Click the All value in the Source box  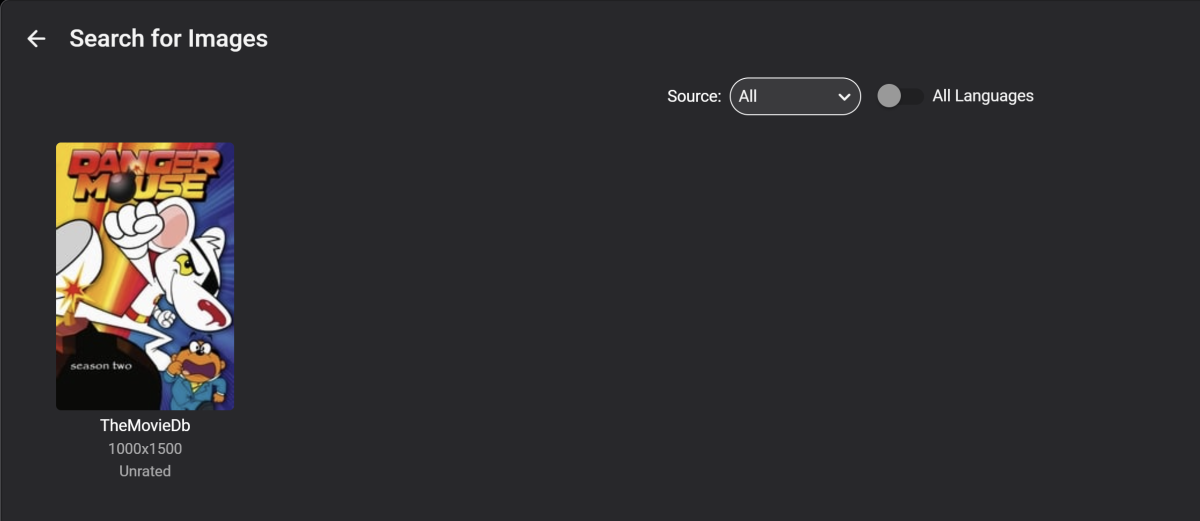point(748,96)
